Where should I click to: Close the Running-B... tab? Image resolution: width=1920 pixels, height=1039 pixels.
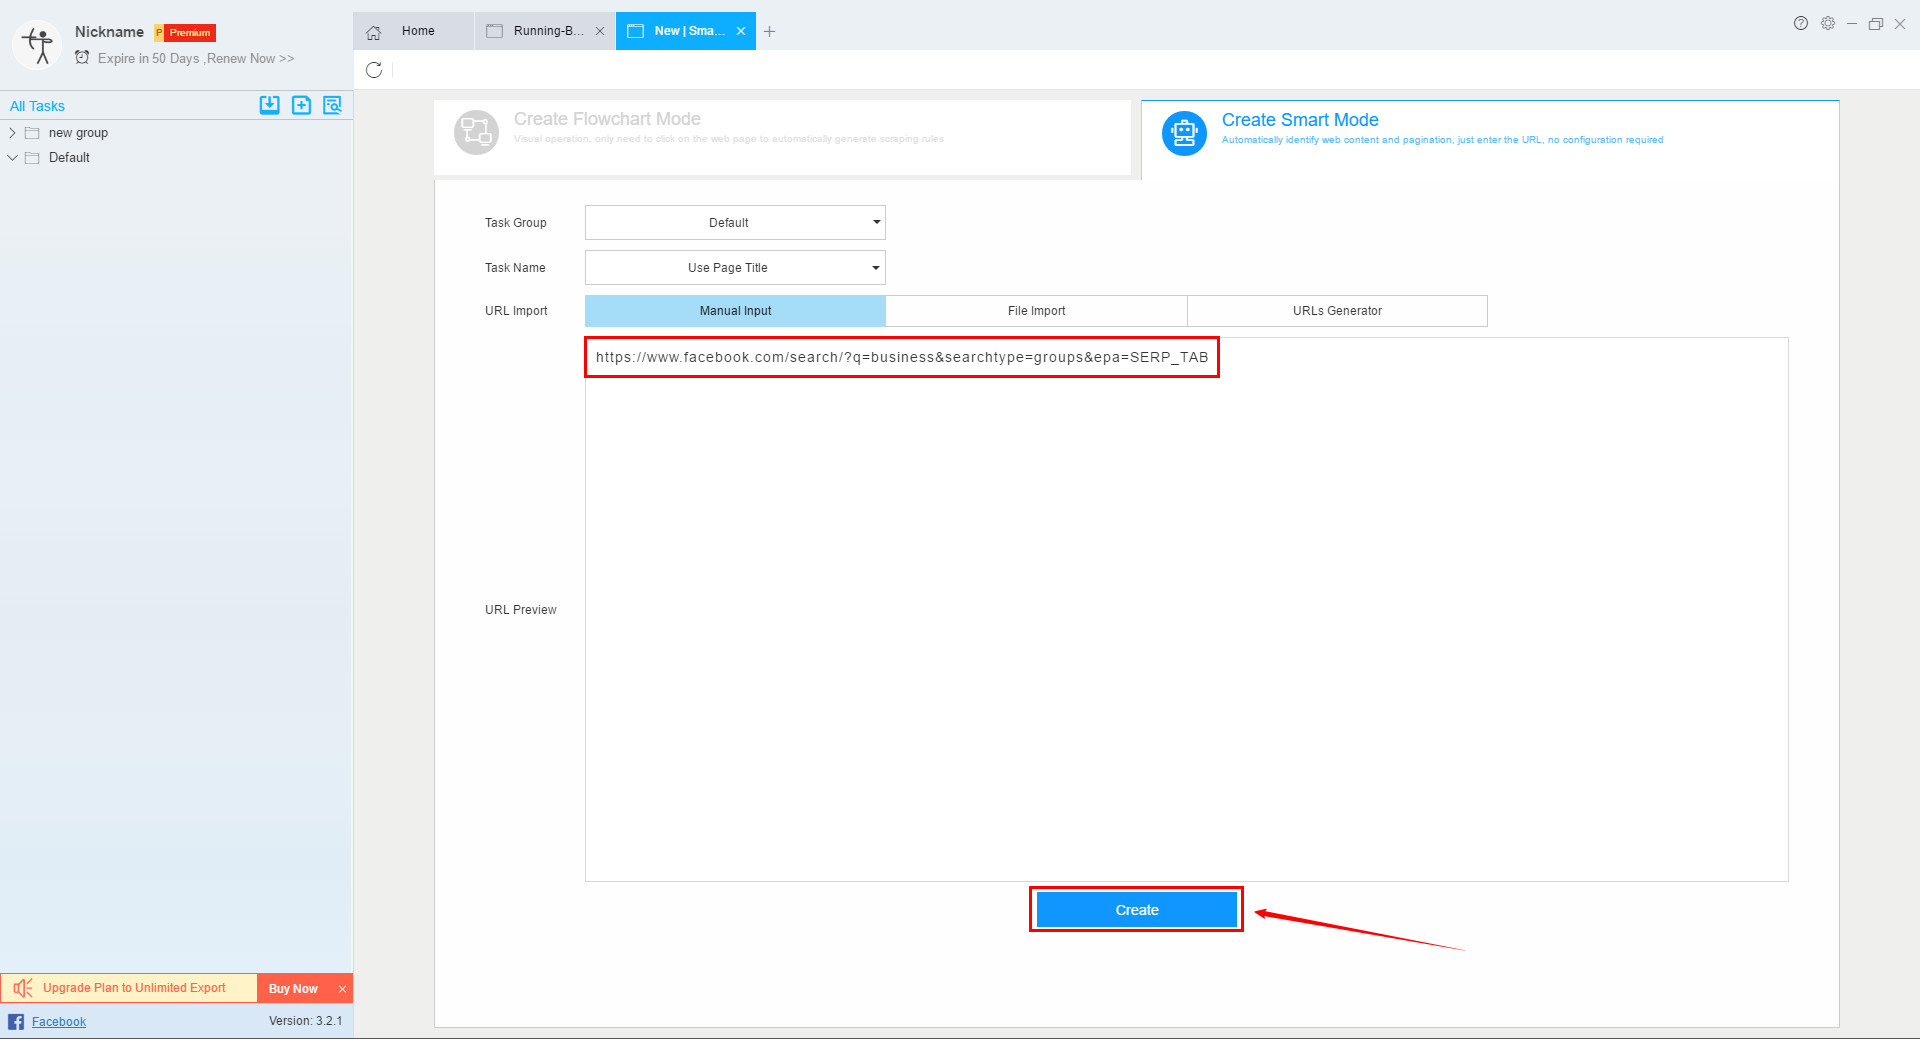click(600, 31)
